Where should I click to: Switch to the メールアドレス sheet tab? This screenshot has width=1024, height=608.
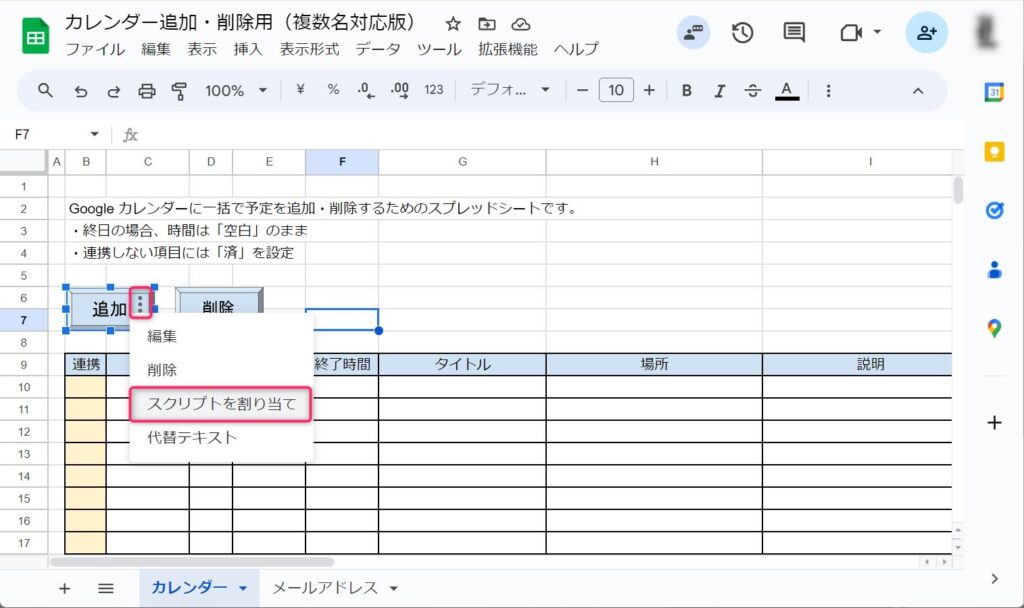[x=324, y=588]
